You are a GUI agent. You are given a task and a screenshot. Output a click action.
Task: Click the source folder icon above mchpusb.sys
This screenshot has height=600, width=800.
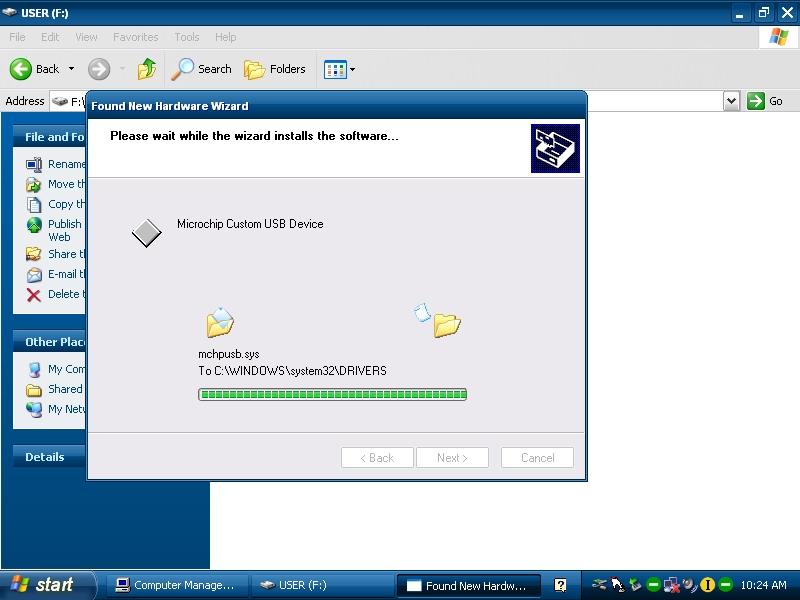click(220, 322)
